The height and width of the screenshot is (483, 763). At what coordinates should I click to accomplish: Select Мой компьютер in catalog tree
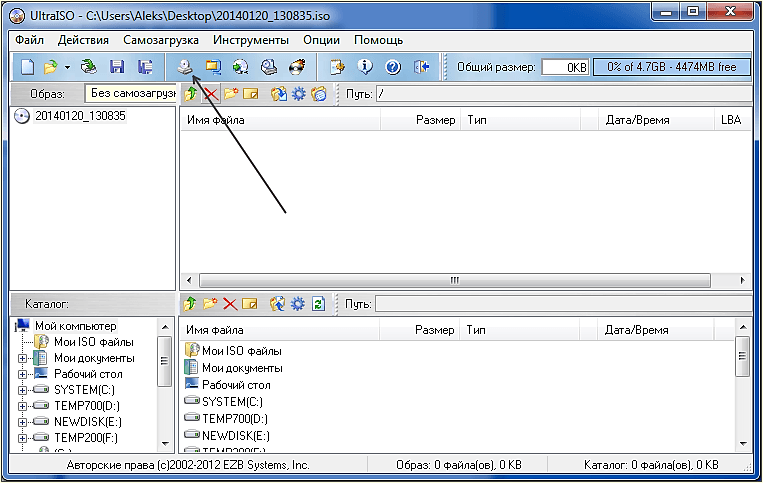click(x=75, y=326)
